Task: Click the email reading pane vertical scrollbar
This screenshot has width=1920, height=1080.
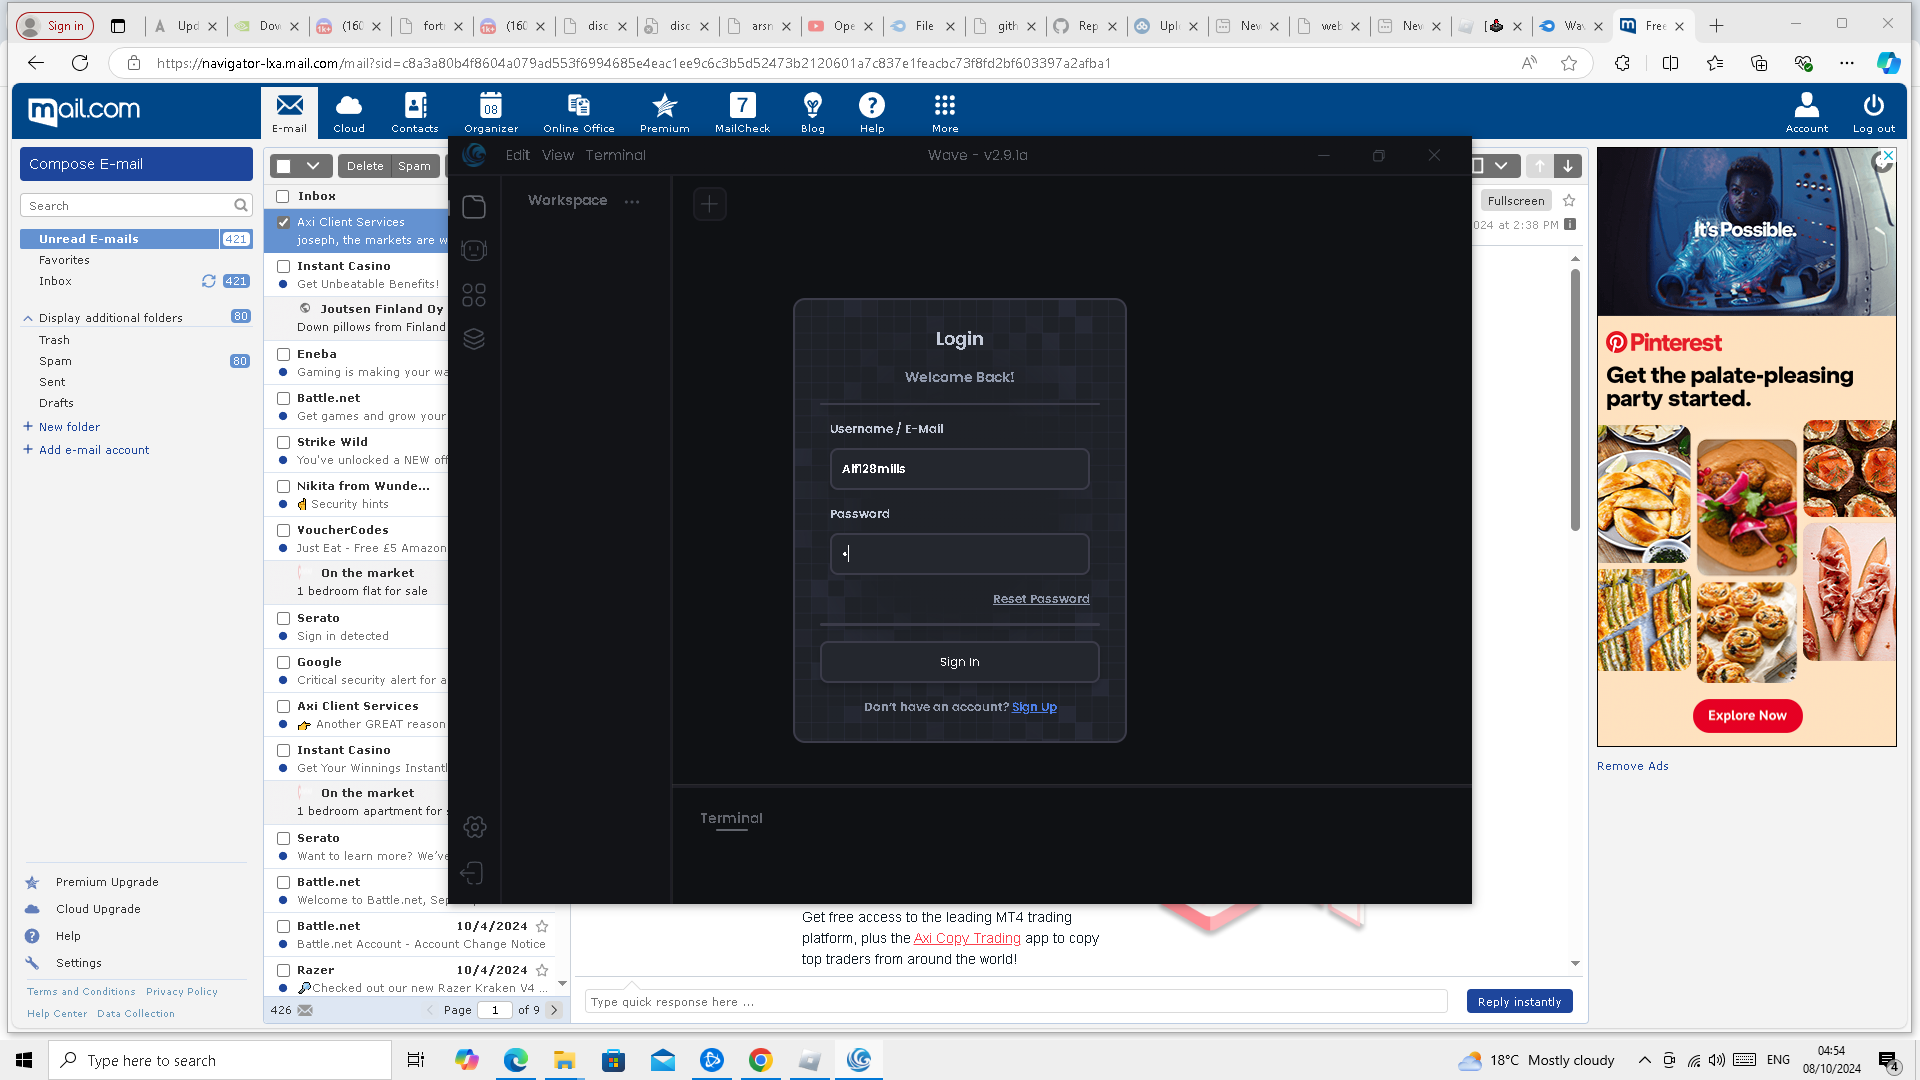Action: (1575, 400)
